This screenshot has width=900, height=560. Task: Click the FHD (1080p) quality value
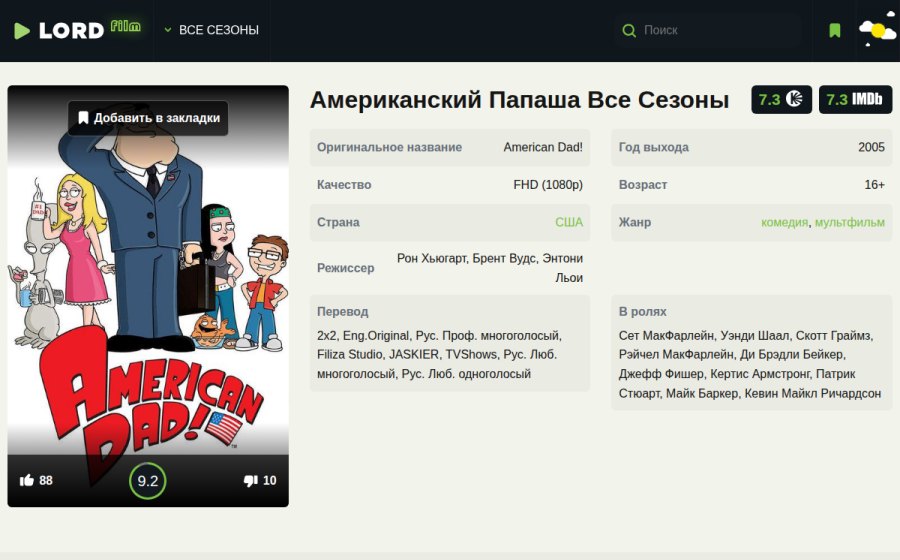[548, 185]
